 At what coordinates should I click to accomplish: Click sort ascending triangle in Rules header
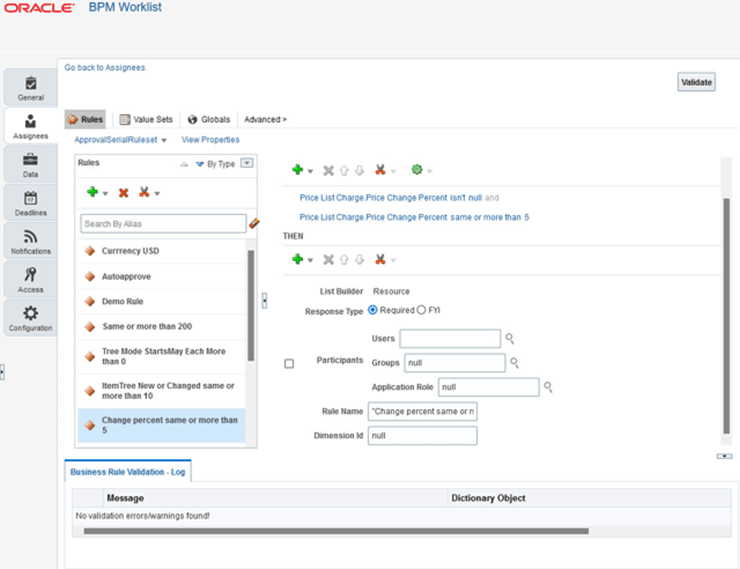(x=184, y=164)
